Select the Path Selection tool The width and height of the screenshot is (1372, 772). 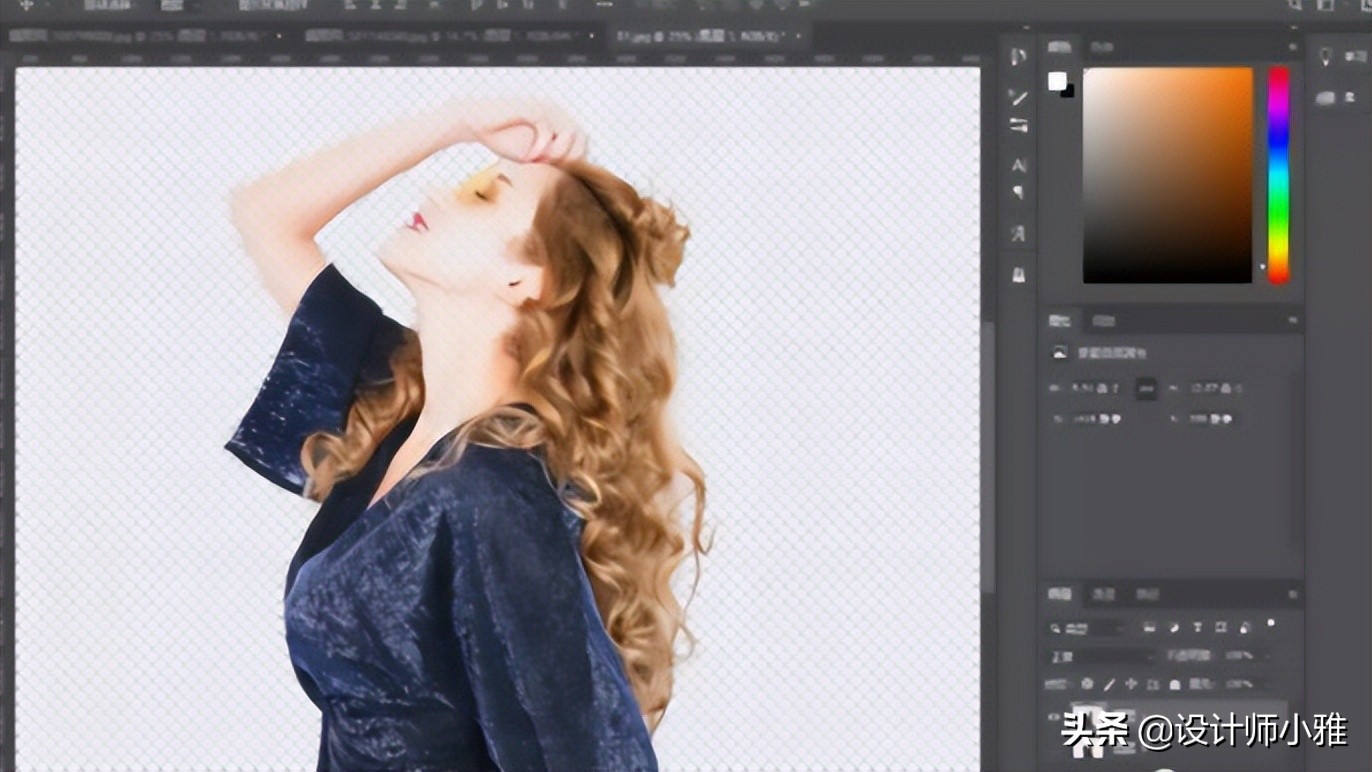coord(1017,192)
